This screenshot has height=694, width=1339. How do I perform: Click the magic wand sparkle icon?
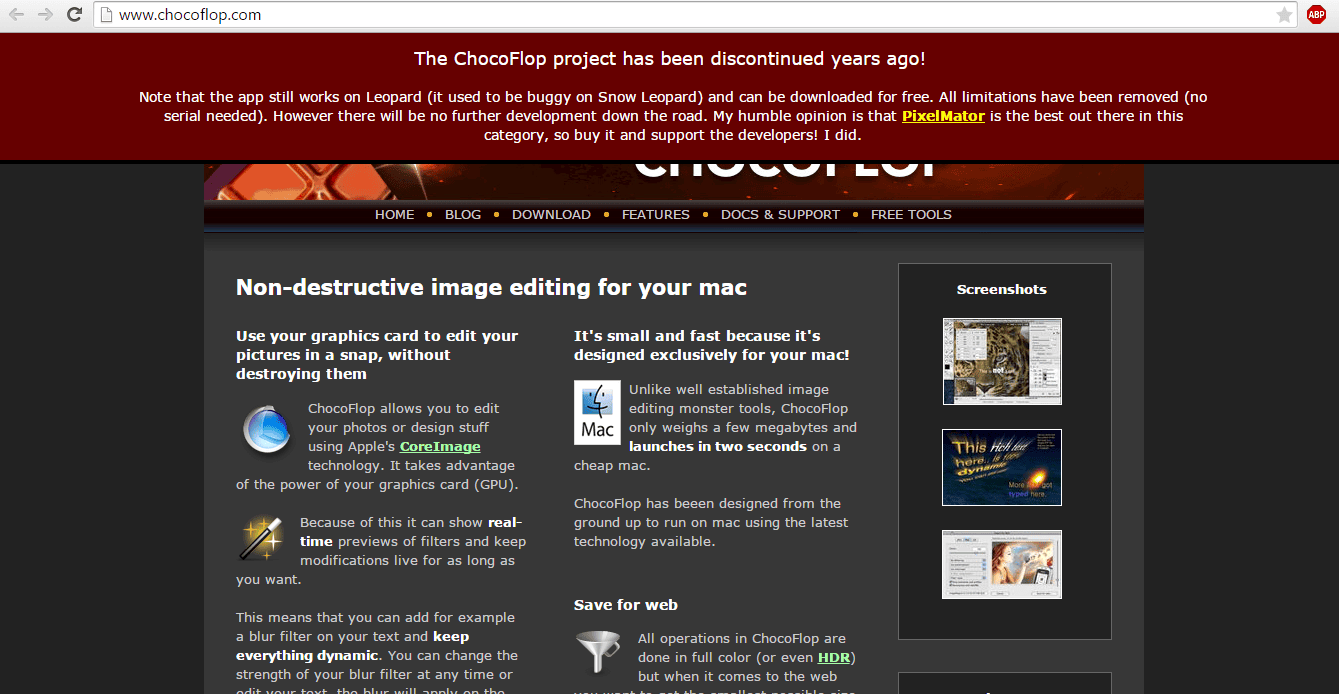[262, 537]
